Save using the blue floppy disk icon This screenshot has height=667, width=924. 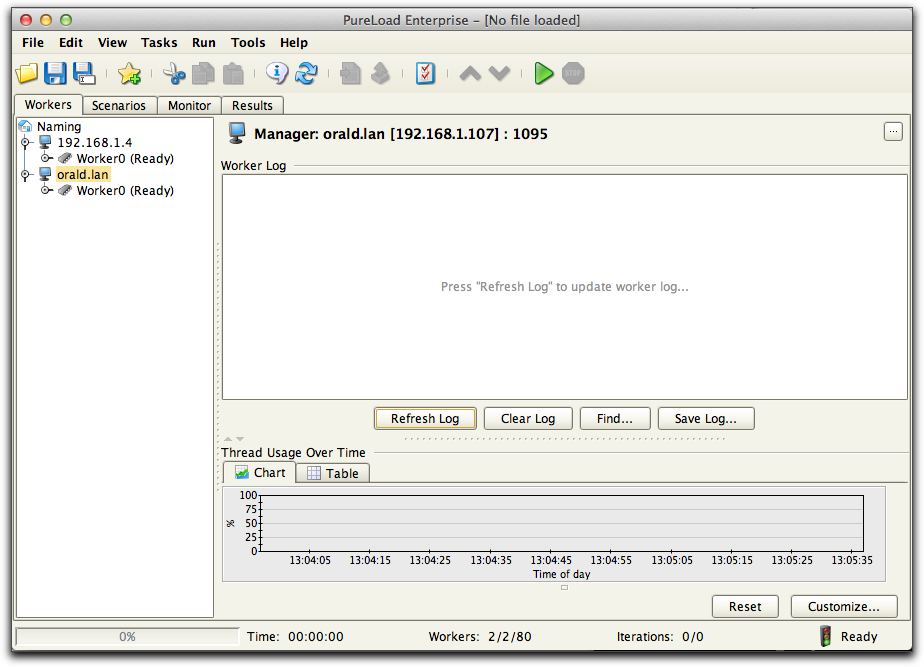point(55,74)
